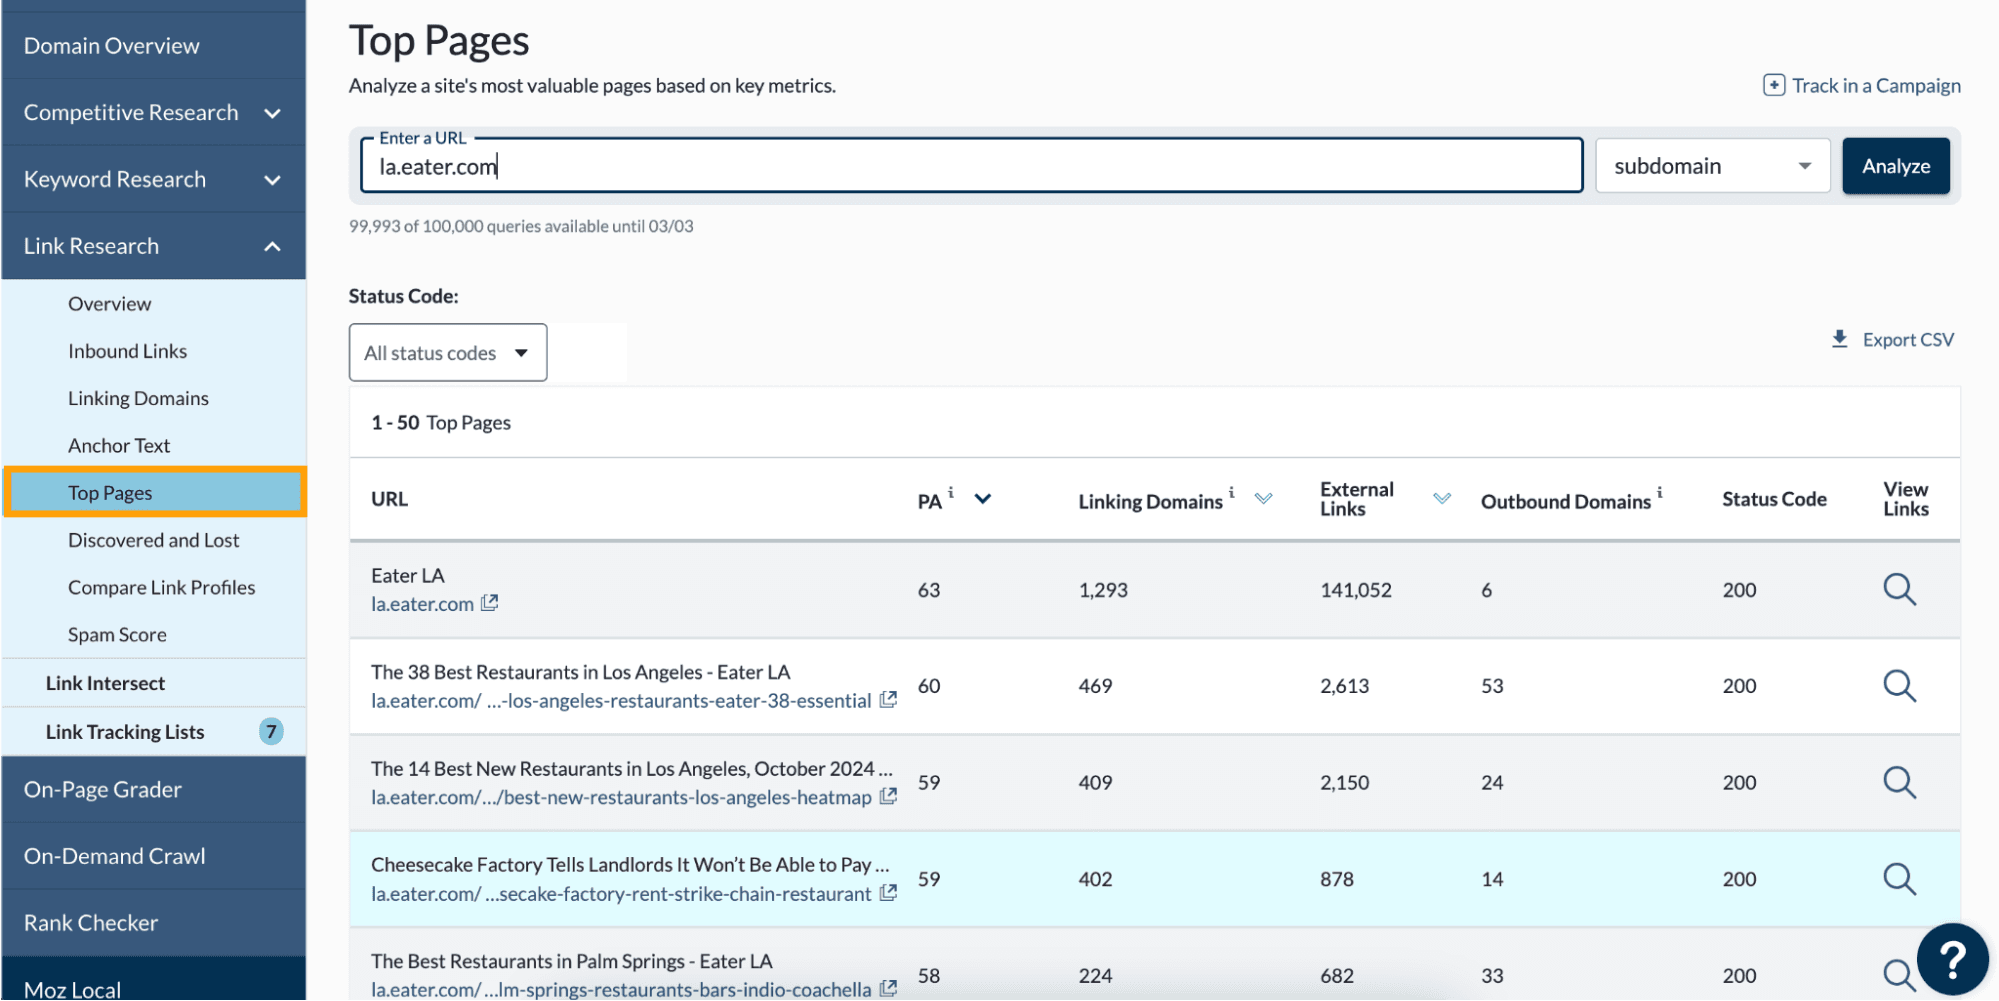
Task: Toggle External Links sort order
Action: tap(1442, 496)
